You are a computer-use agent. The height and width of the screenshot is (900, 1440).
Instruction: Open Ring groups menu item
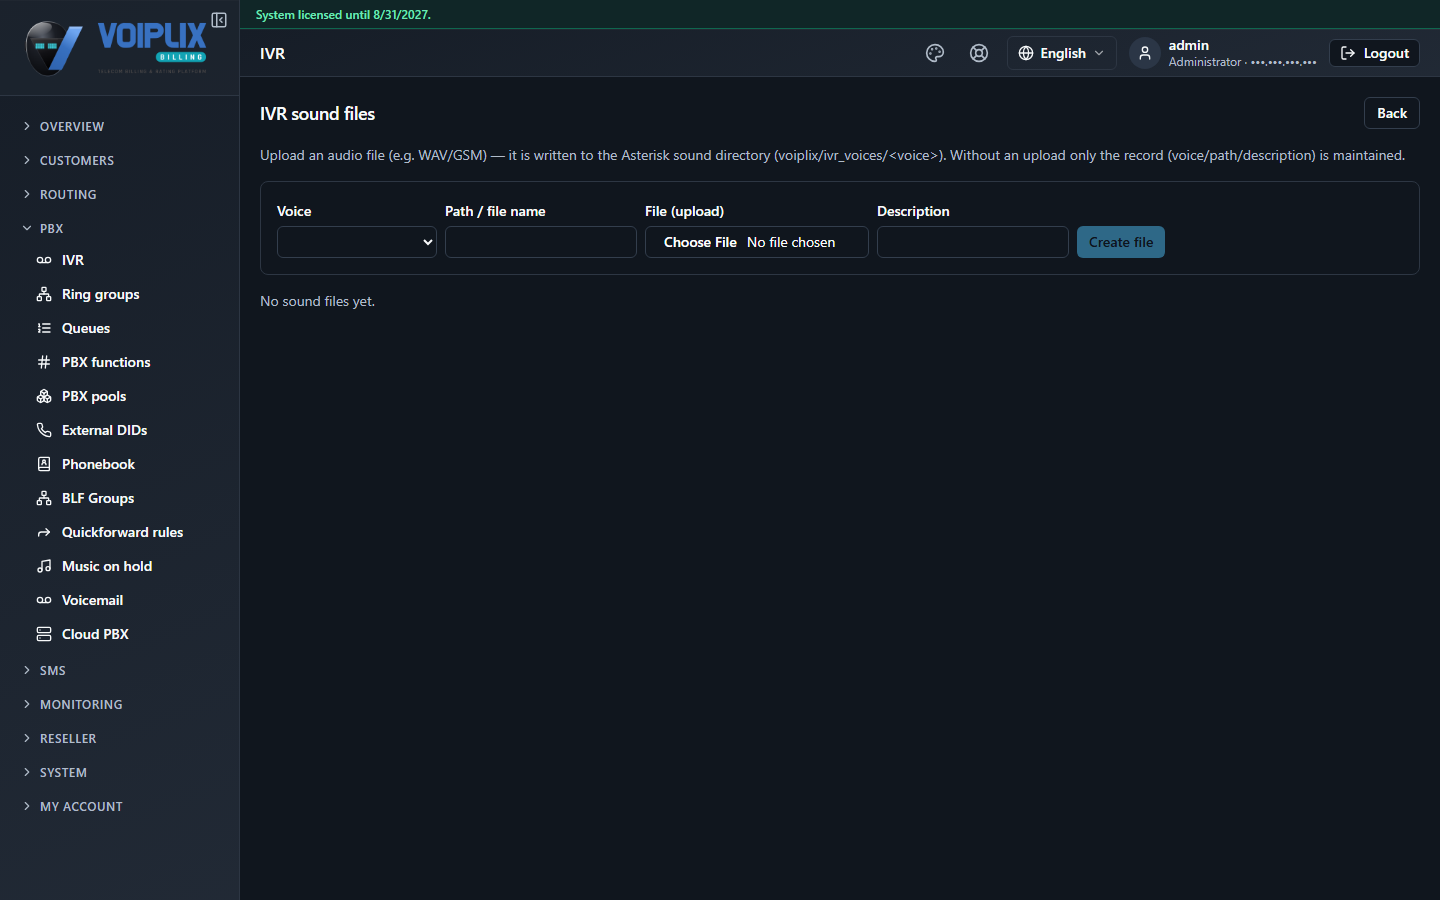126,294
